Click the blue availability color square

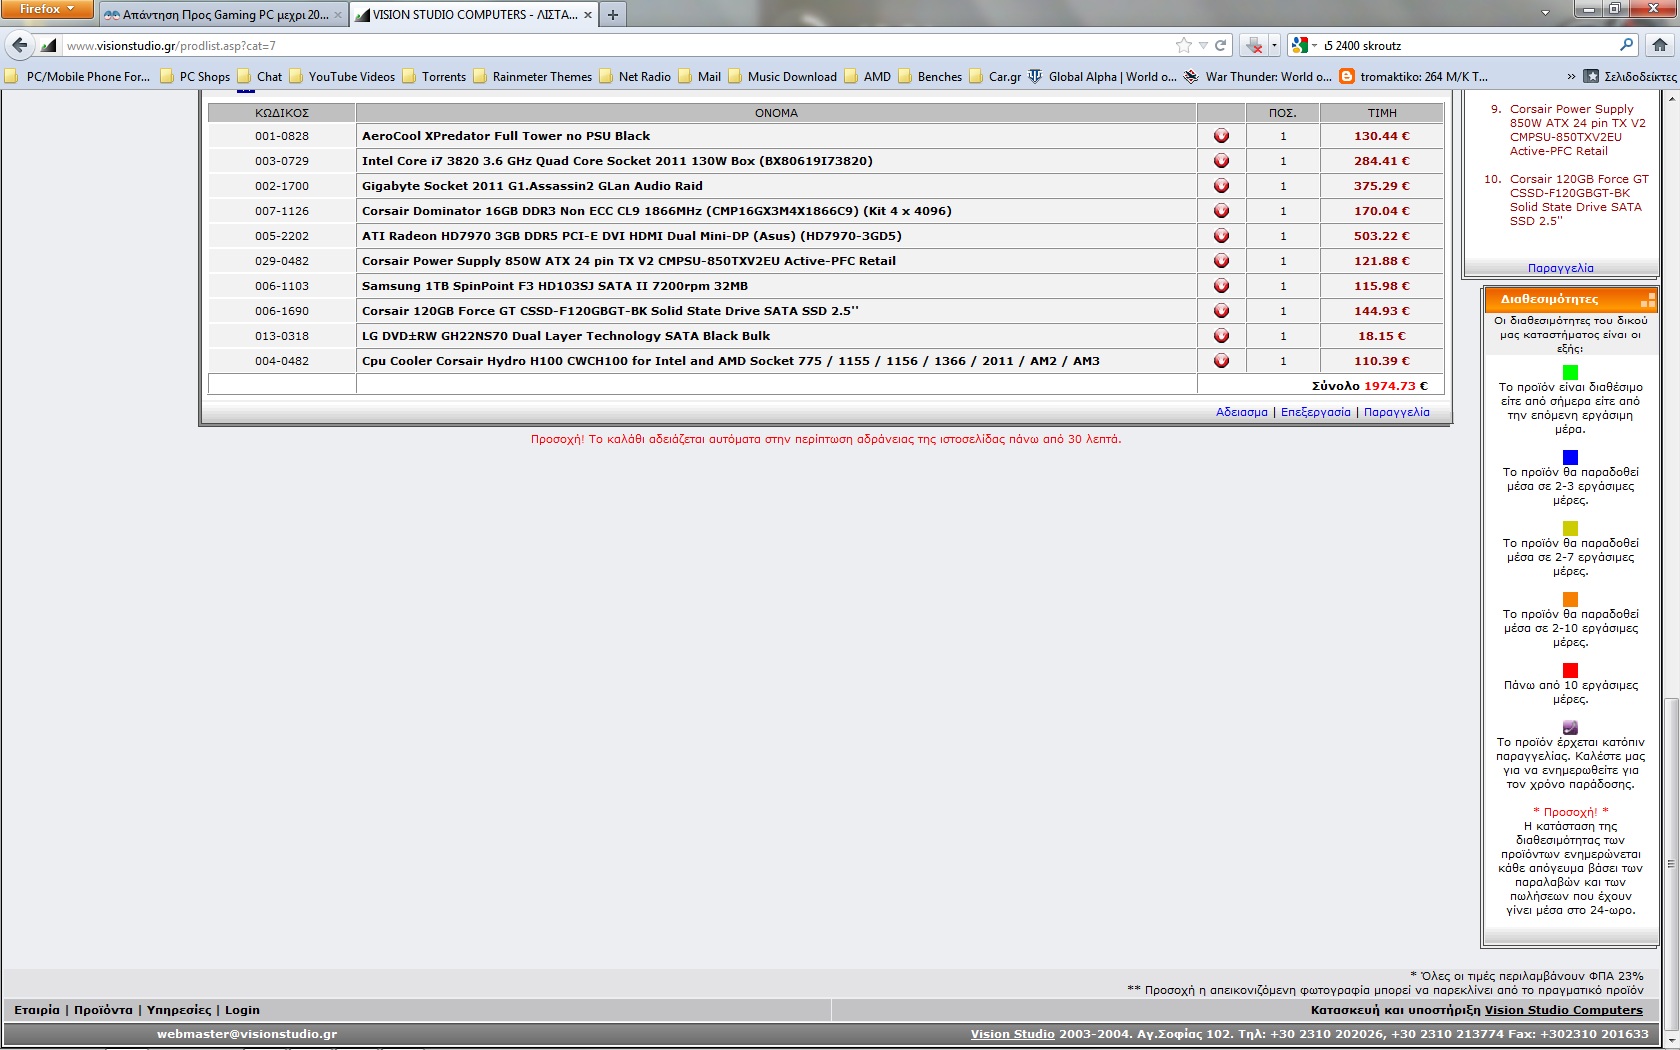pyautogui.click(x=1570, y=457)
